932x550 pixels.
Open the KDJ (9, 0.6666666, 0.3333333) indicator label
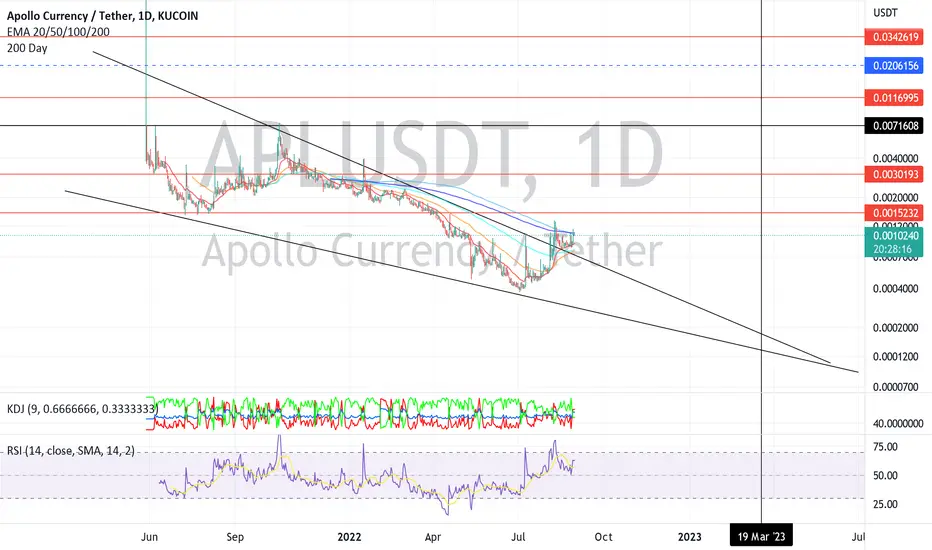(83, 408)
